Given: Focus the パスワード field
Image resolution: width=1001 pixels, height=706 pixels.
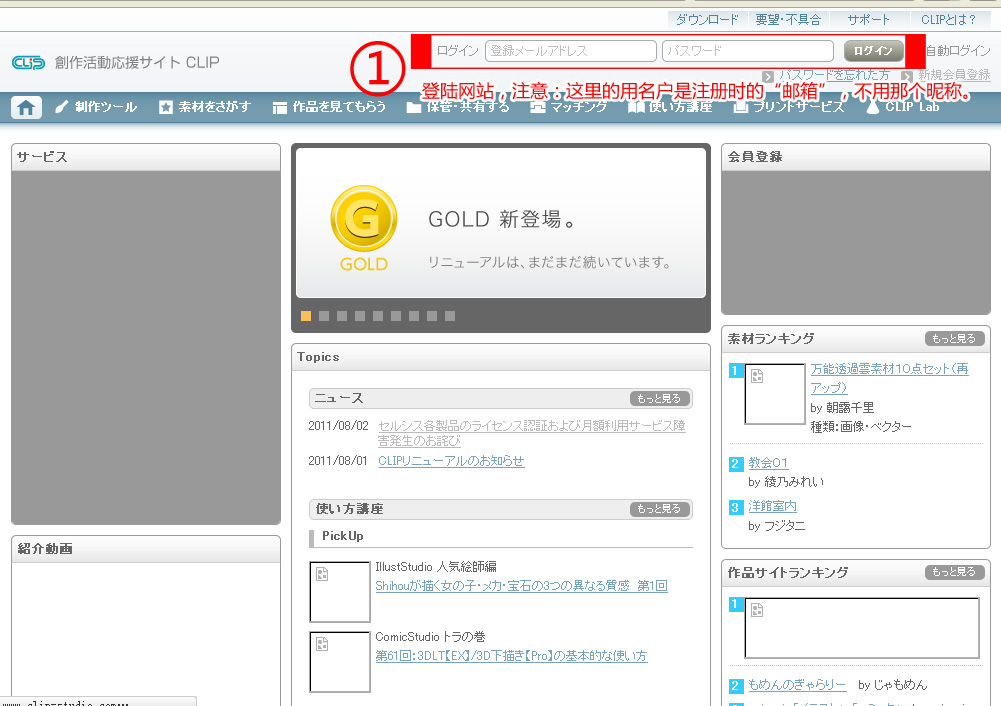Looking at the screenshot, I should (748, 51).
